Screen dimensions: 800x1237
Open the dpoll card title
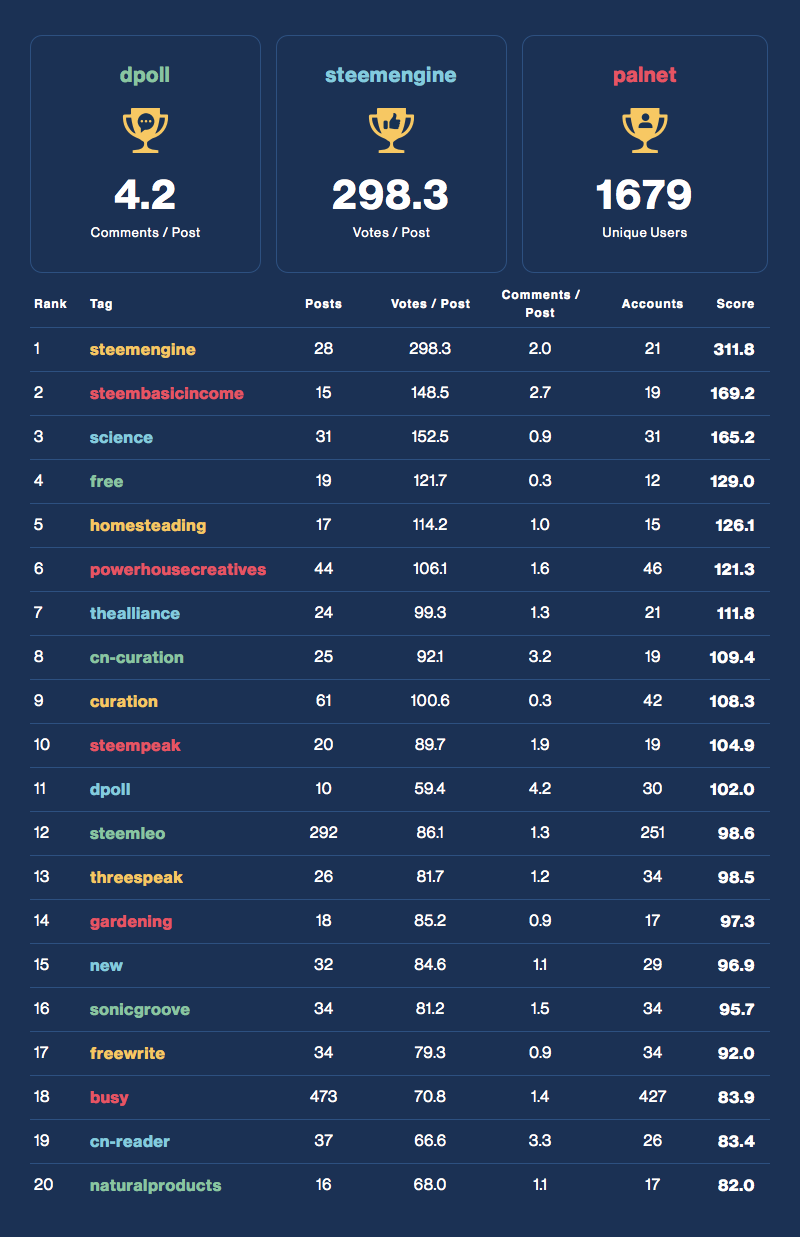(145, 75)
